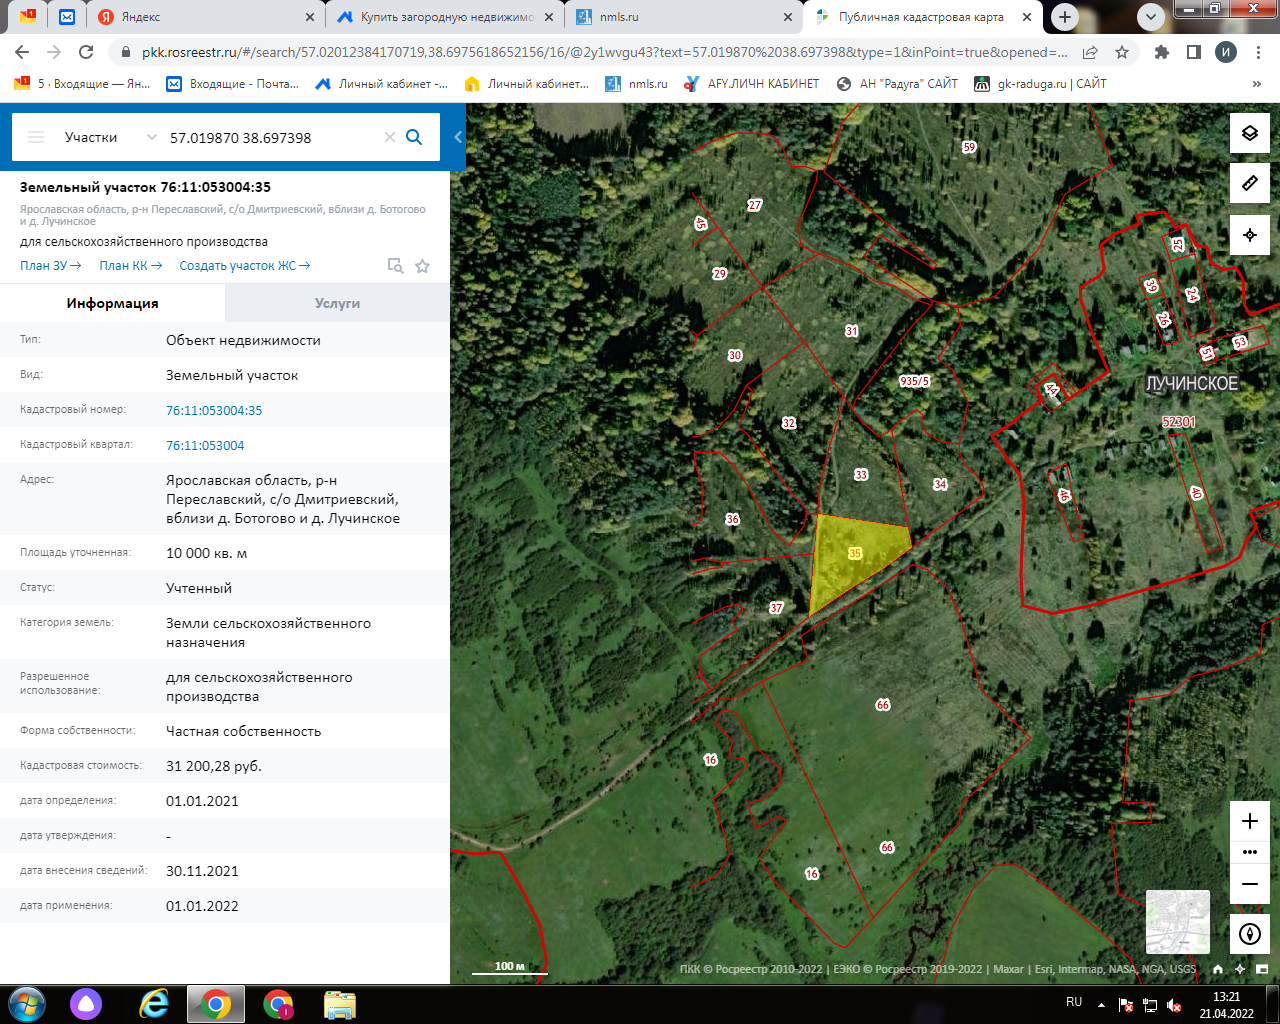This screenshot has height=1024, width=1280.
Task: Switch to the Услуги tab
Action: (337, 303)
